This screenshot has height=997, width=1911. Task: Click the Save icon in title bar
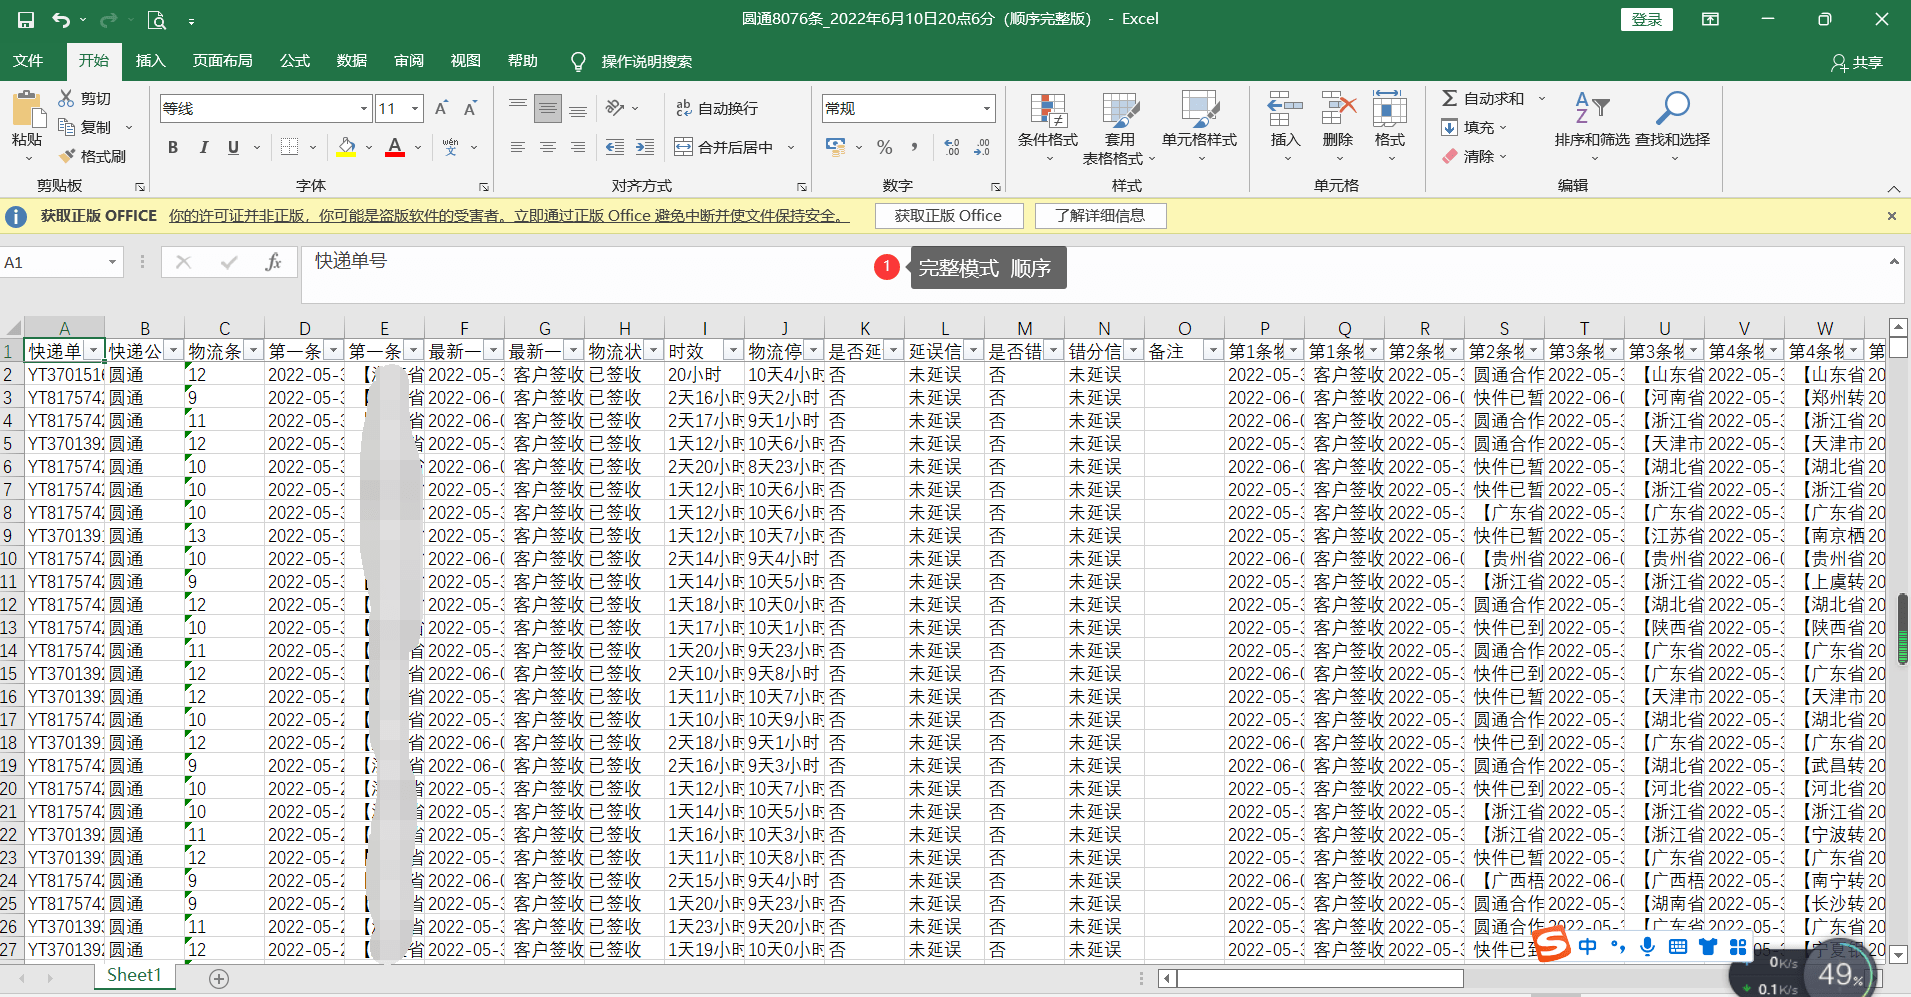click(x=26, y=20)
